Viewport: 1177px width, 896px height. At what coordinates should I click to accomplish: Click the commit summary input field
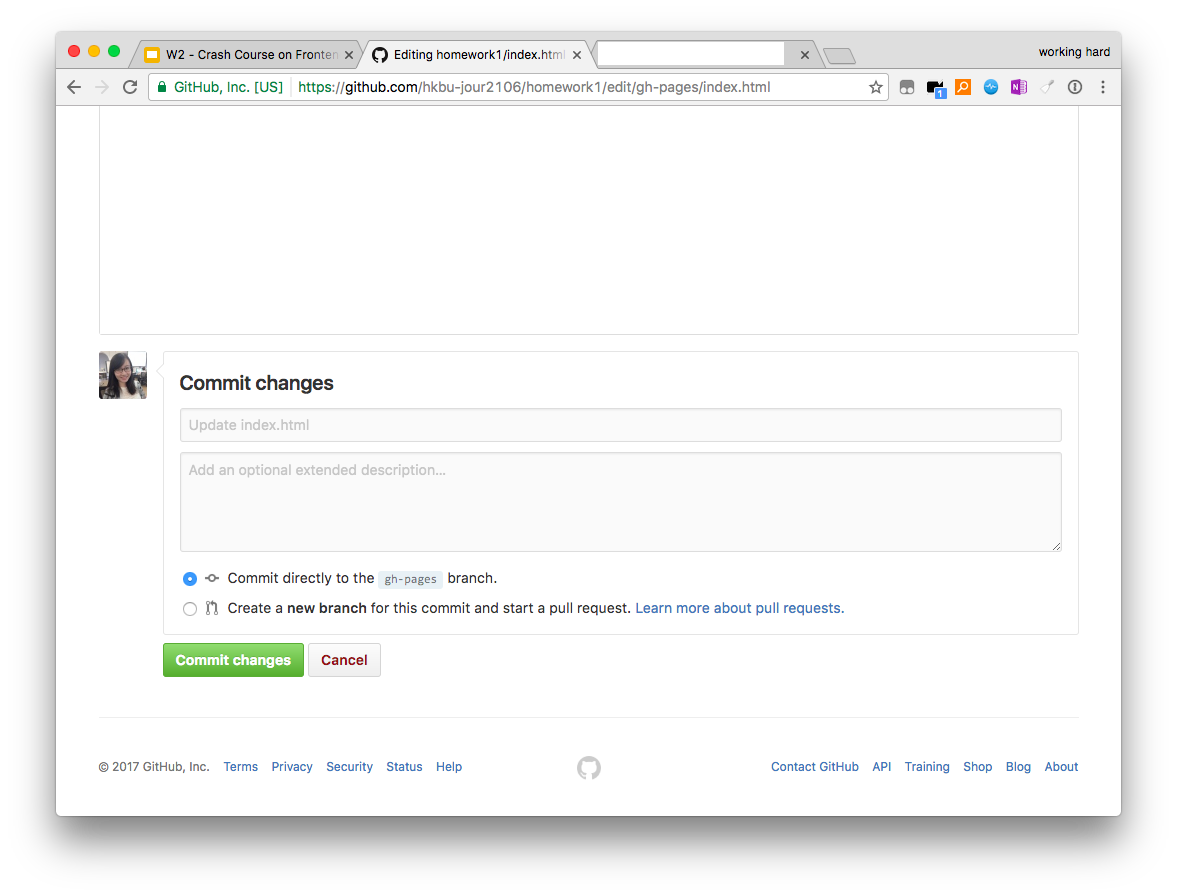coord(620,425)
